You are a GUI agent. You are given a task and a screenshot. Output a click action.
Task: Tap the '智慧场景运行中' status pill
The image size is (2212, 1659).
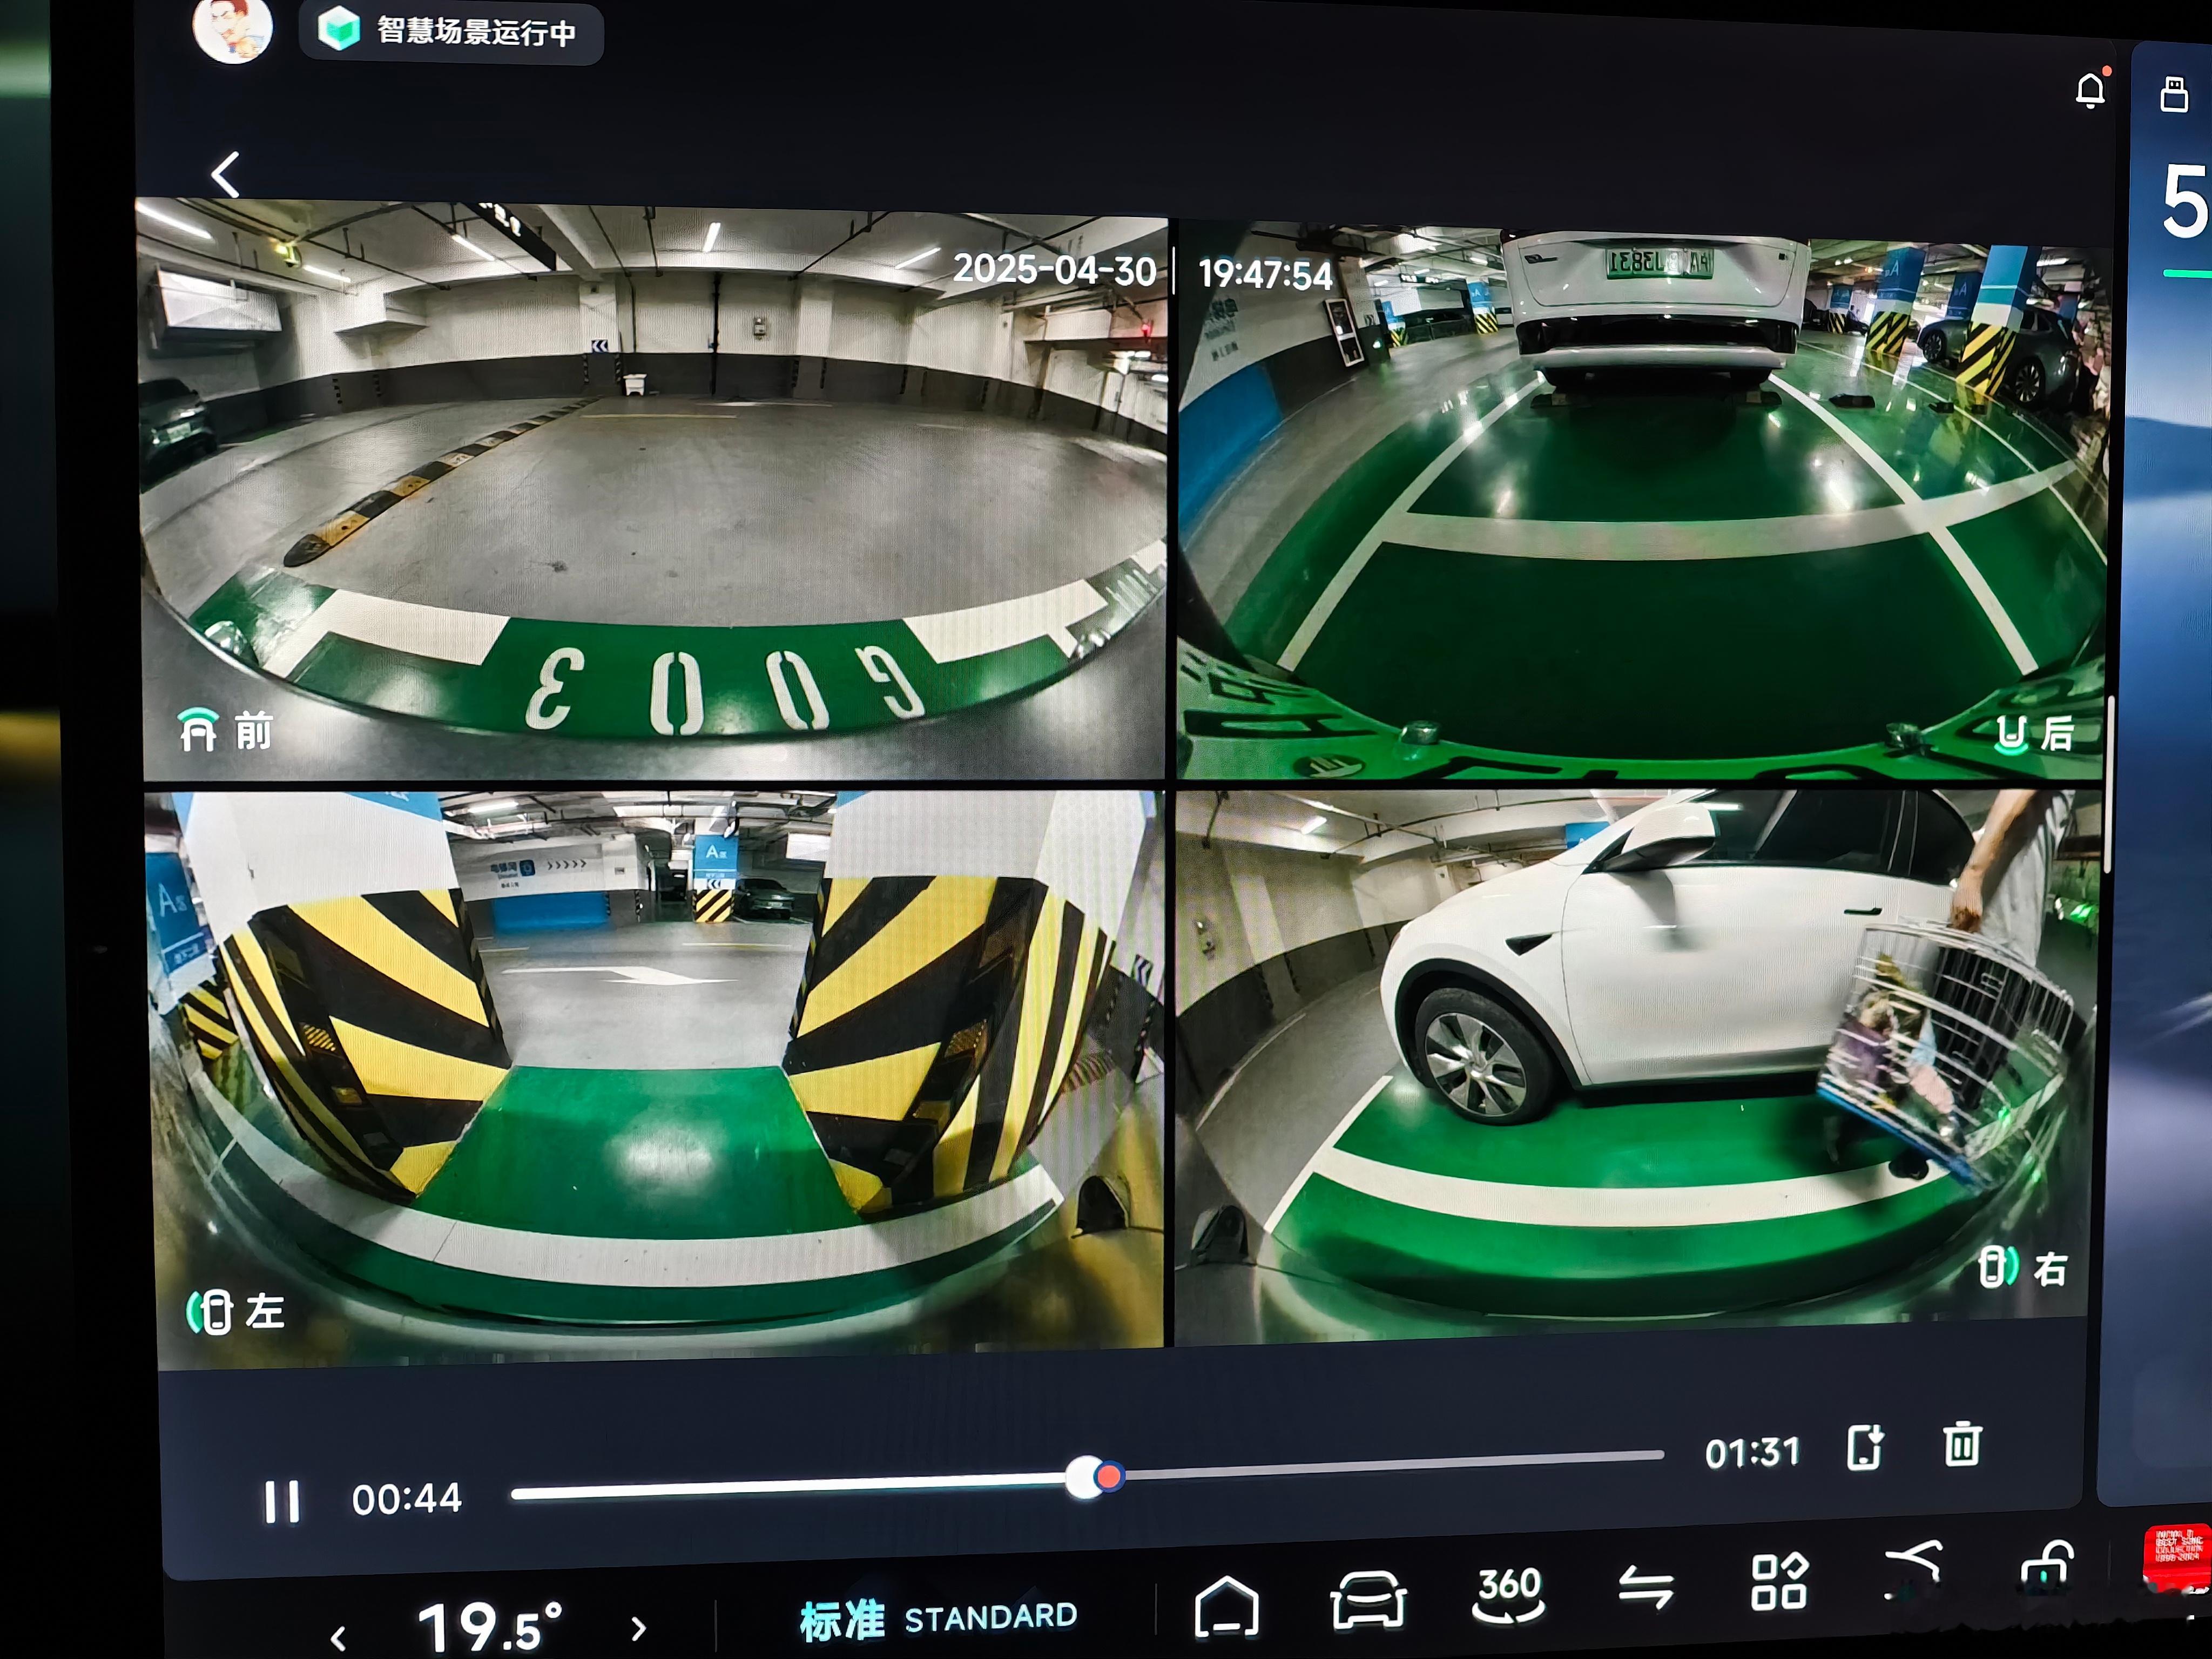pyautogui.click(x=451, y=32)
